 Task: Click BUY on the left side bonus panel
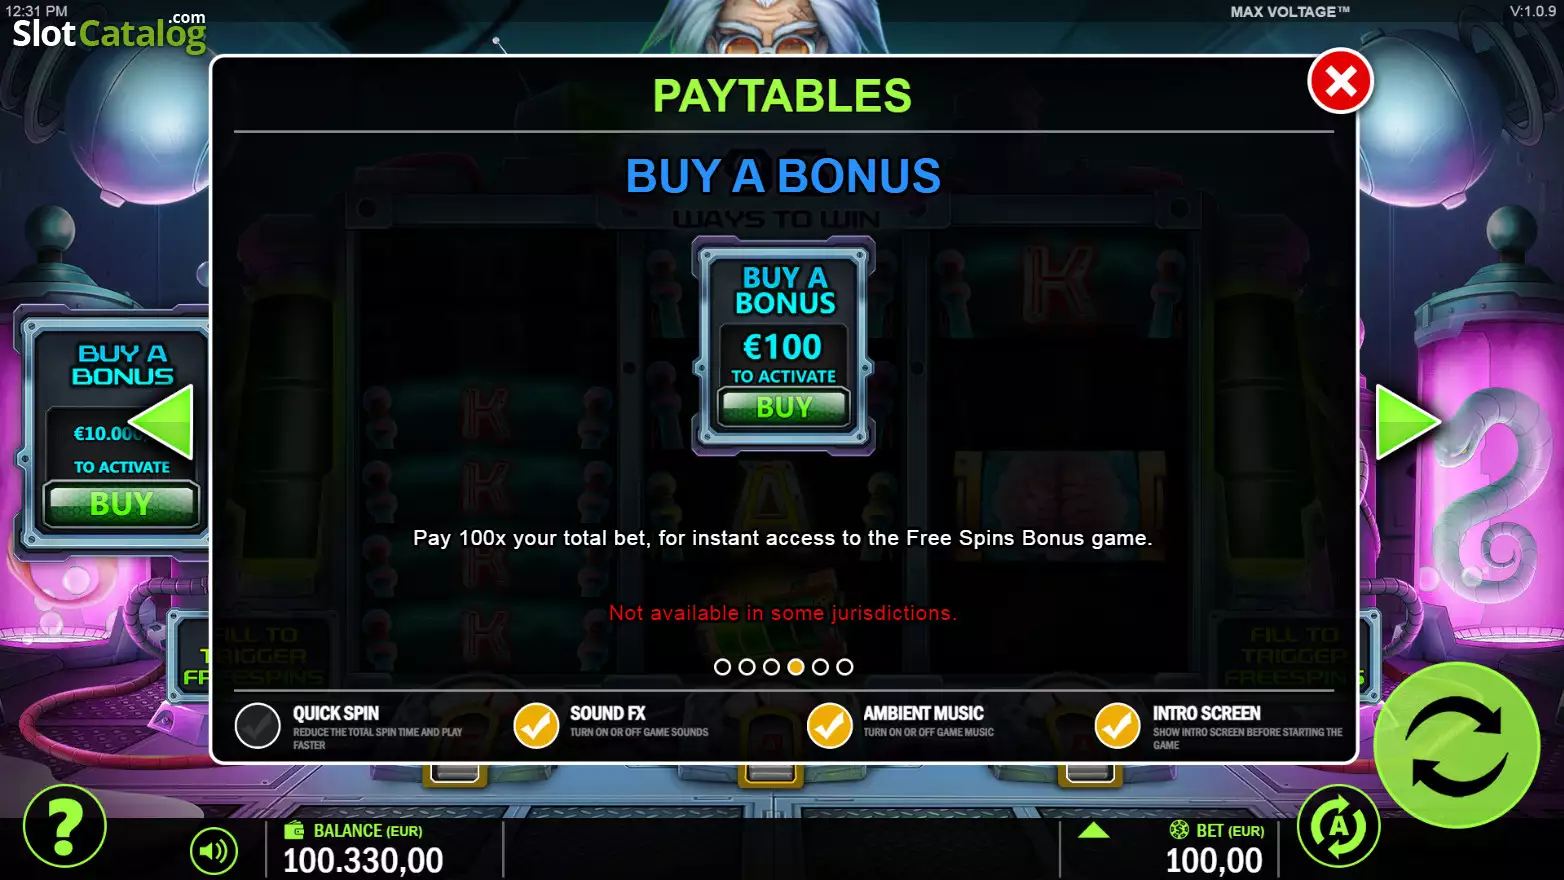pos(121,504)
